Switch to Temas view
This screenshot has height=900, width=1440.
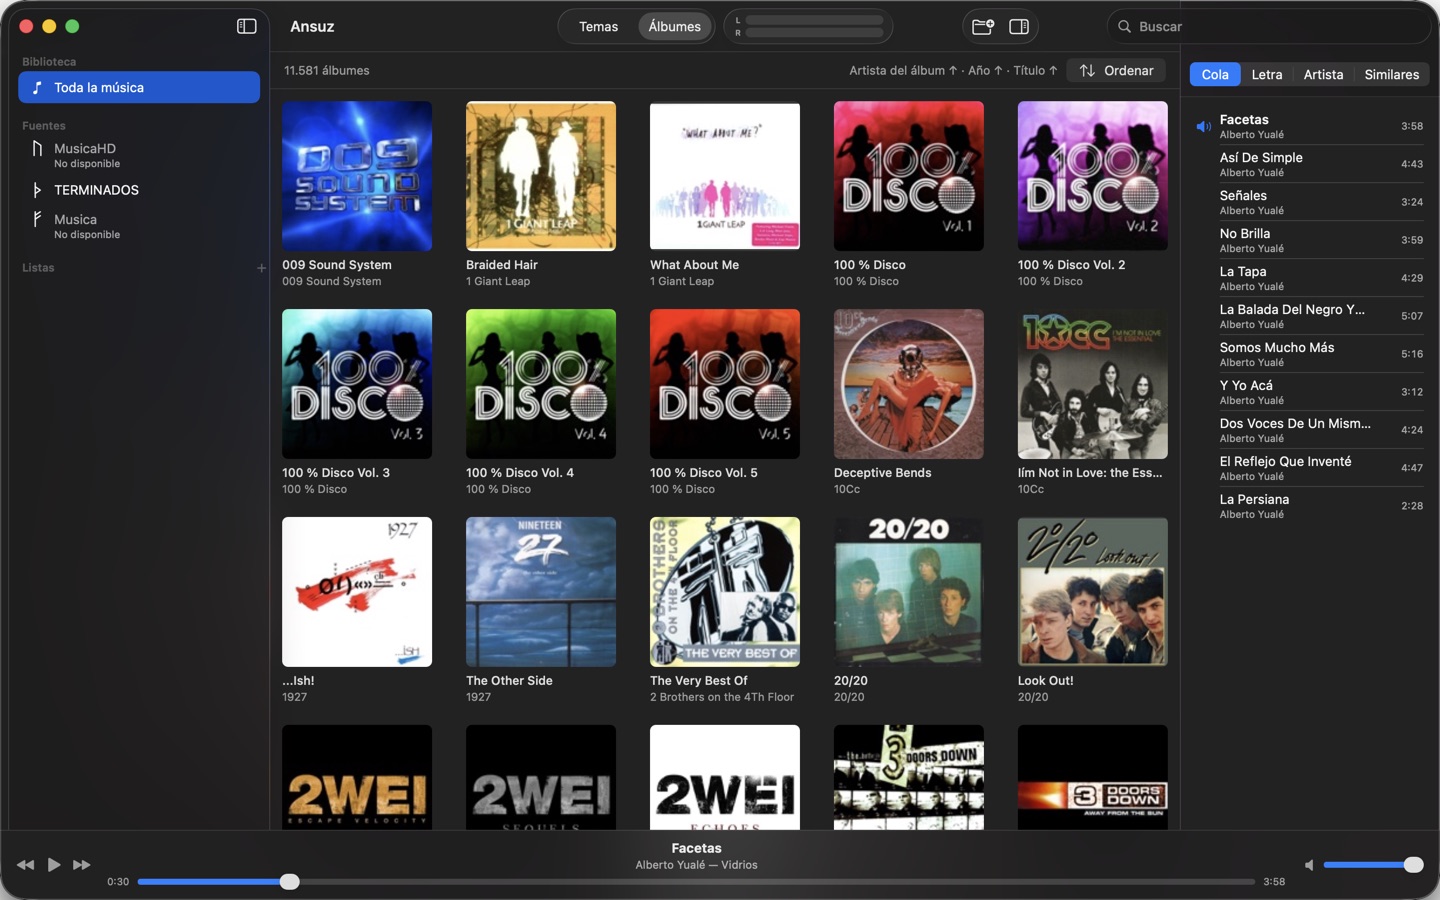(598, 27)
